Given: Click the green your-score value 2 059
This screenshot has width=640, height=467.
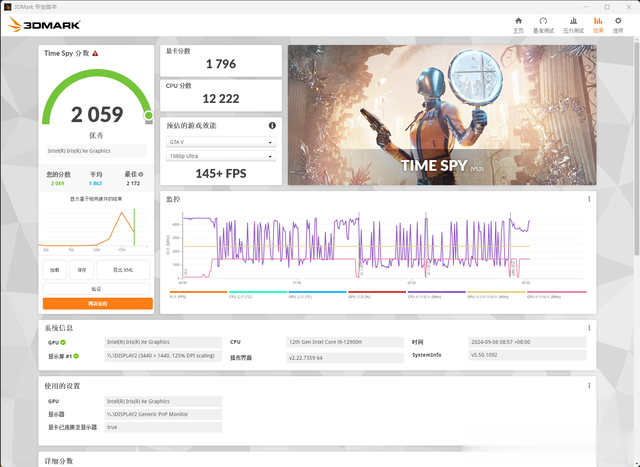Looking at the screenshot, I should click(58, 183).
